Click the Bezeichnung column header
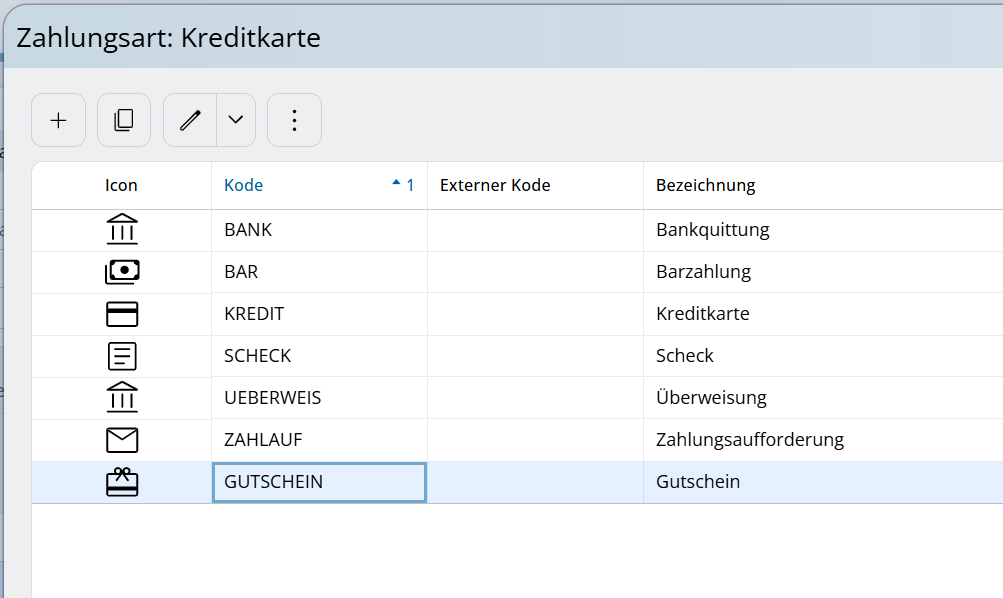This screenshot has width=1003, height=598. pos(705,185)
